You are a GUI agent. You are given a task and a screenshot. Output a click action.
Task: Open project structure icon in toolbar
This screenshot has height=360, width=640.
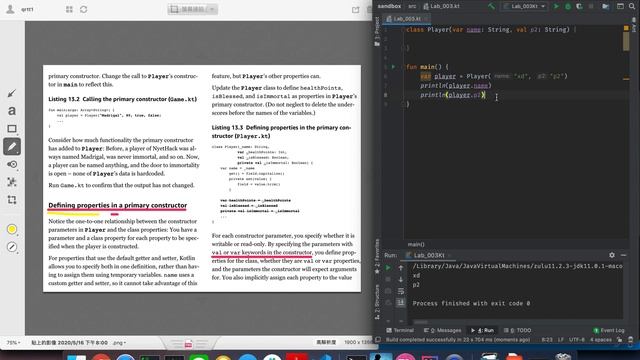point(606,6)
